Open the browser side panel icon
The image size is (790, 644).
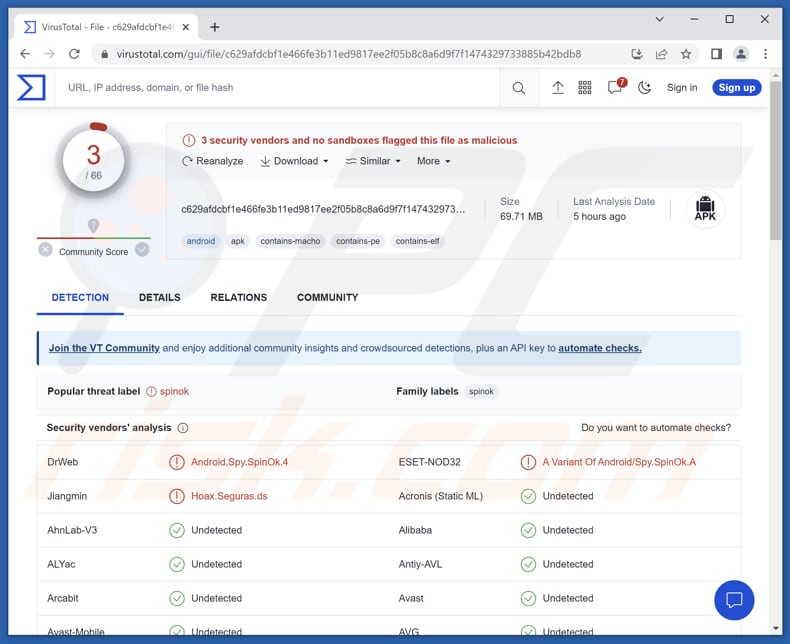[x=716, y=54]
